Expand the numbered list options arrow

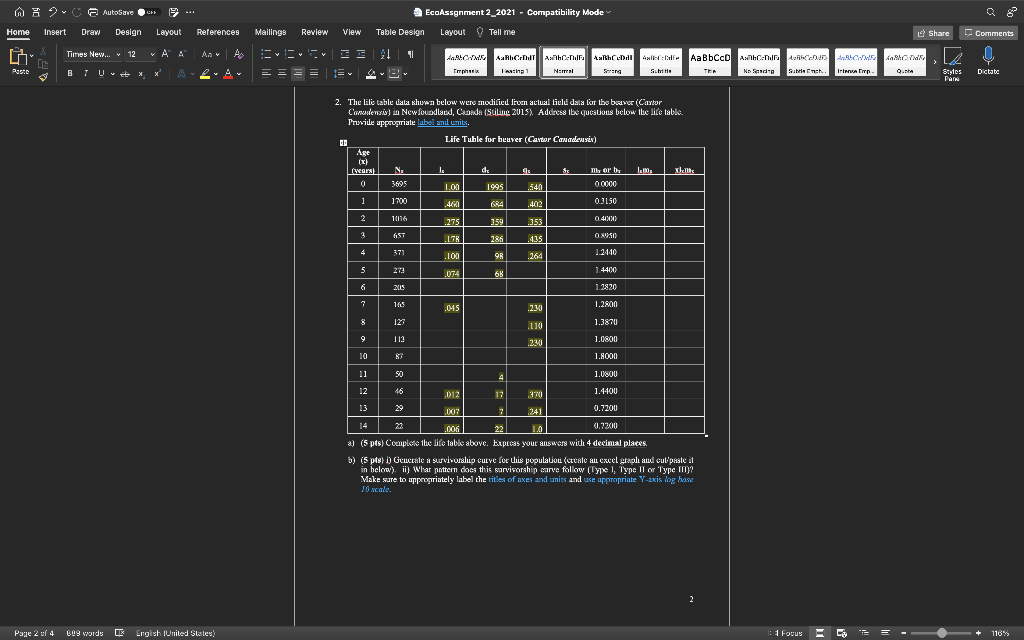pyautogui.click(x=300, y=54)
